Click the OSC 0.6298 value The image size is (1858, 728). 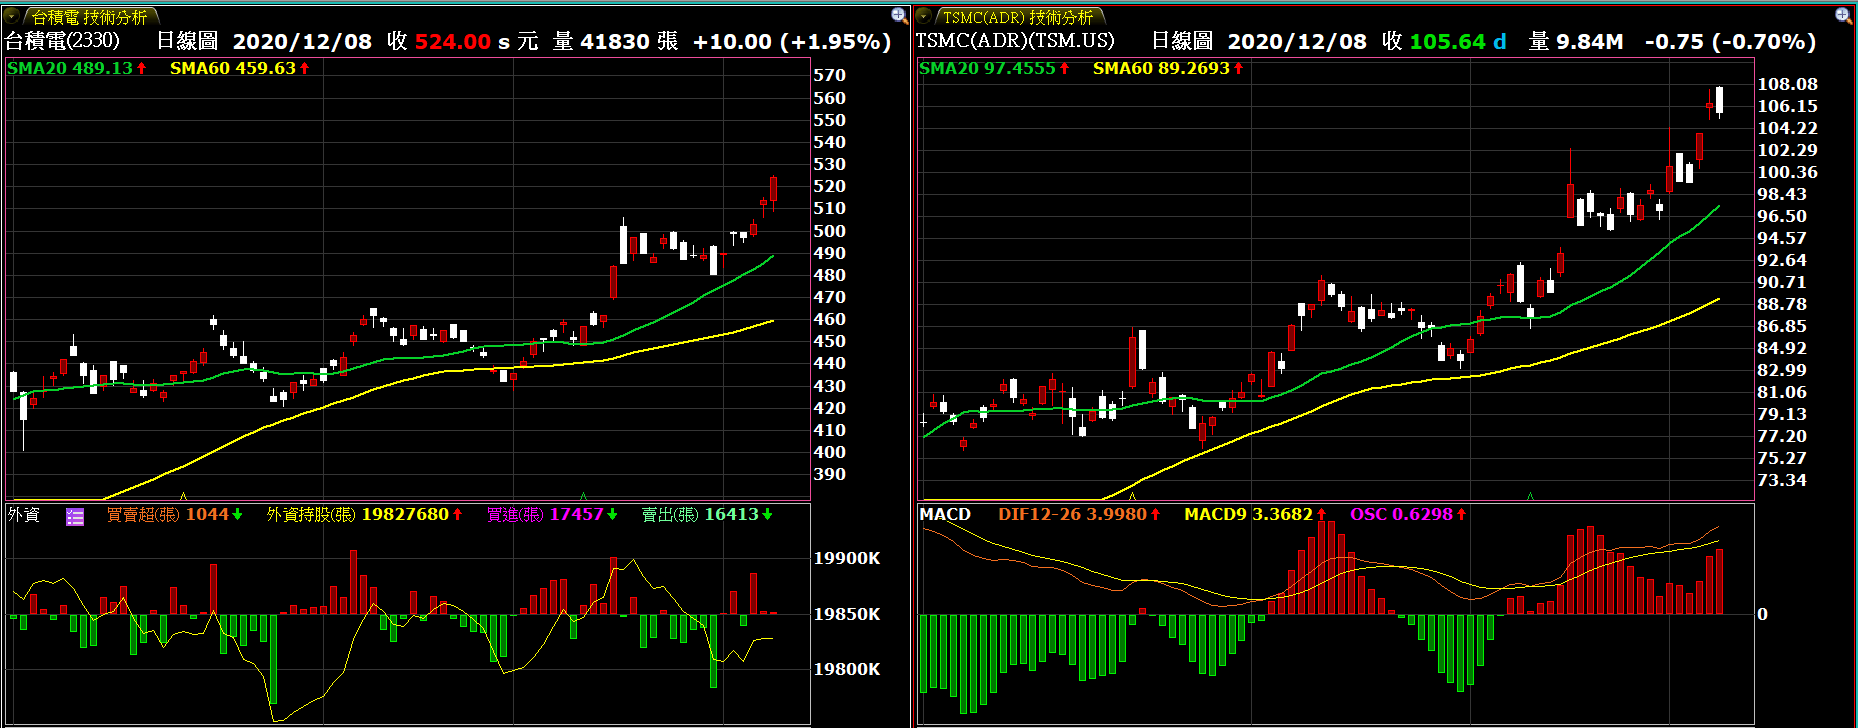click(x=1408, y=514)
